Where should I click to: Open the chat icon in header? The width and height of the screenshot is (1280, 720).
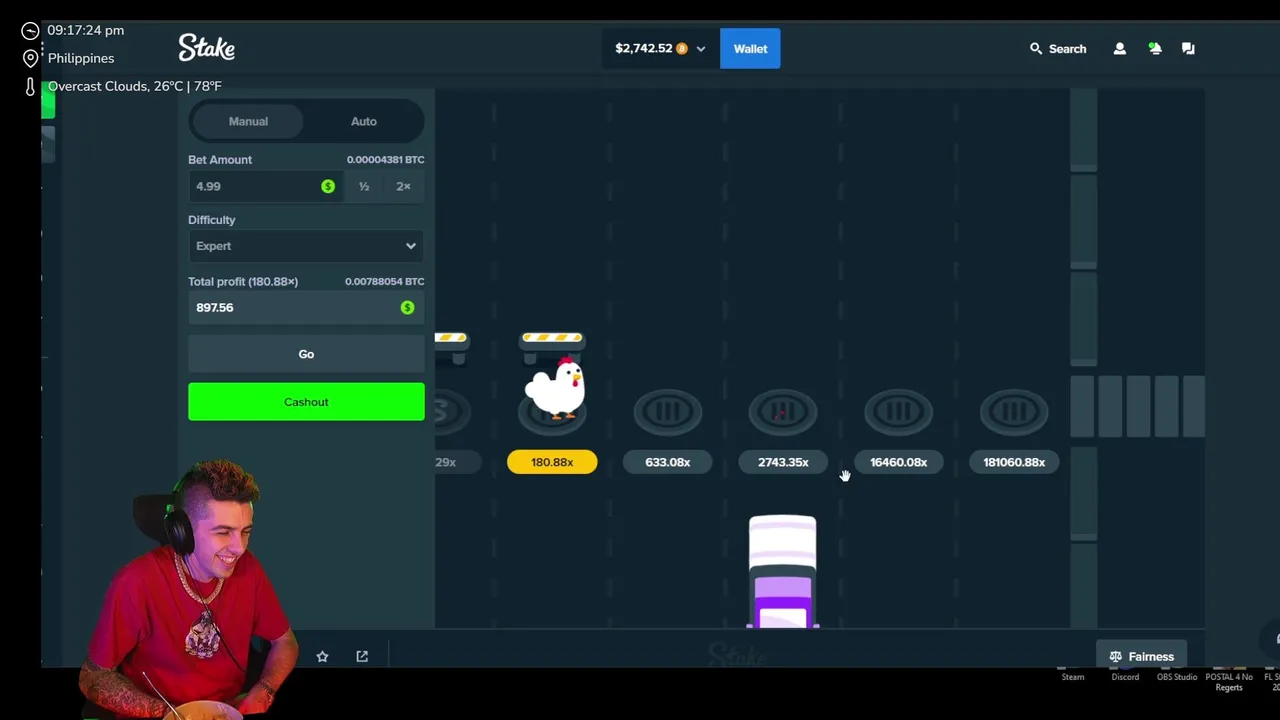point(1188,48)
